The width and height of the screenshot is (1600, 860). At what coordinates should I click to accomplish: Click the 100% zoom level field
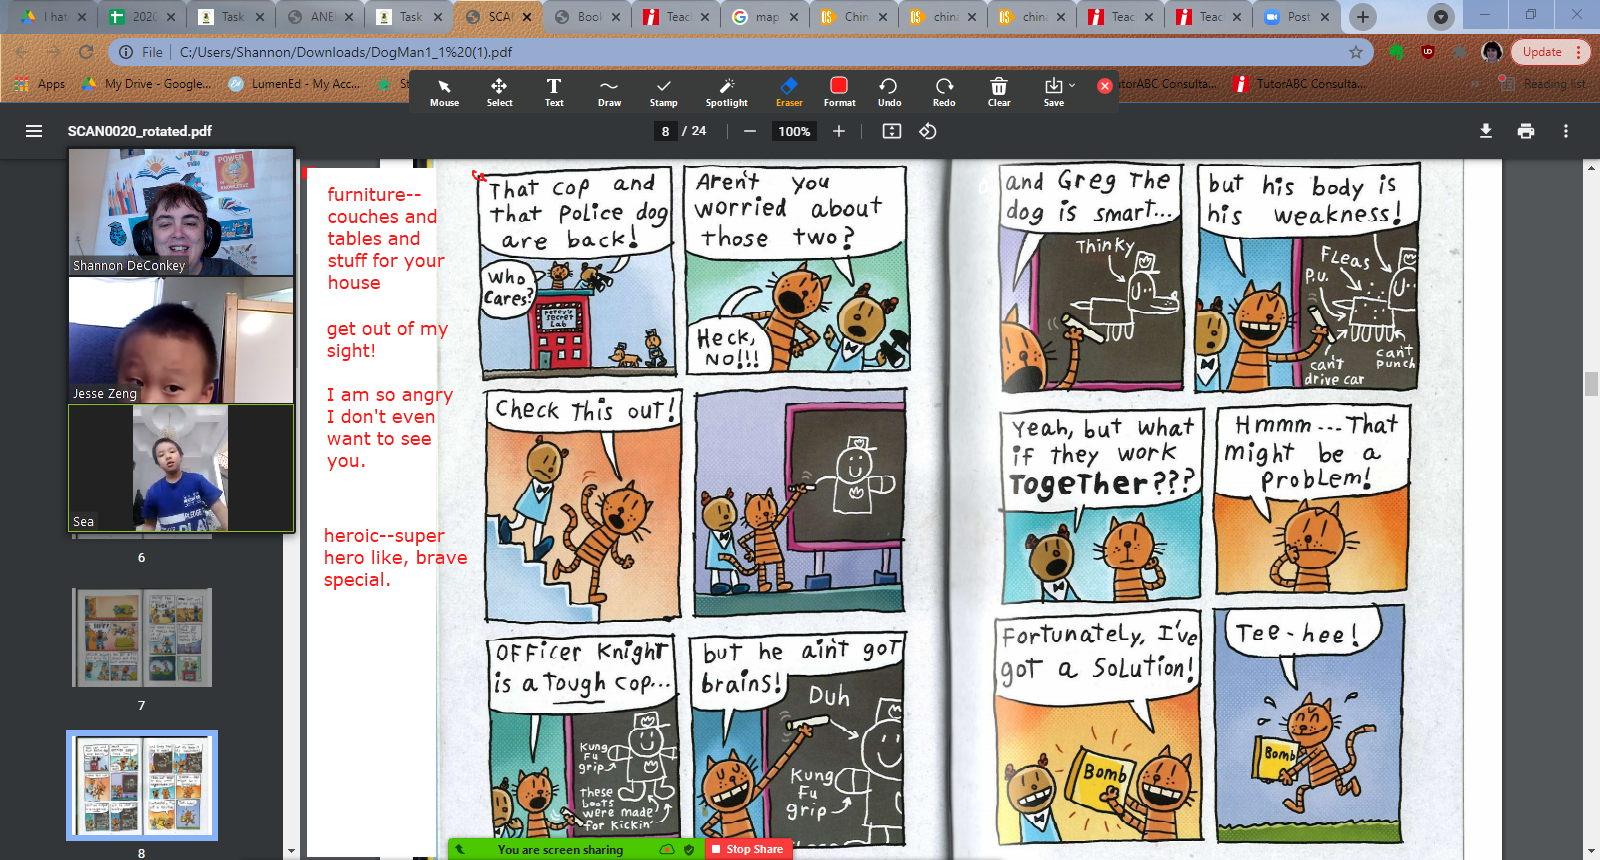click(x=794, y=131)
